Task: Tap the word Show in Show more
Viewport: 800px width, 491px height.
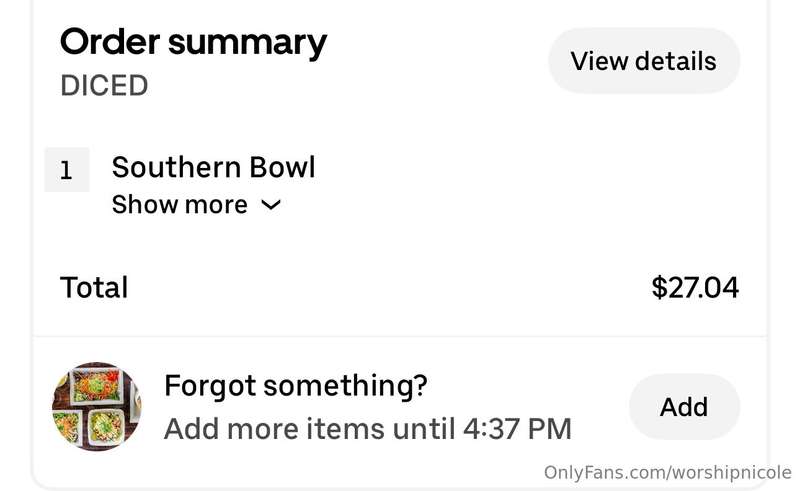Action: point(144,205)
